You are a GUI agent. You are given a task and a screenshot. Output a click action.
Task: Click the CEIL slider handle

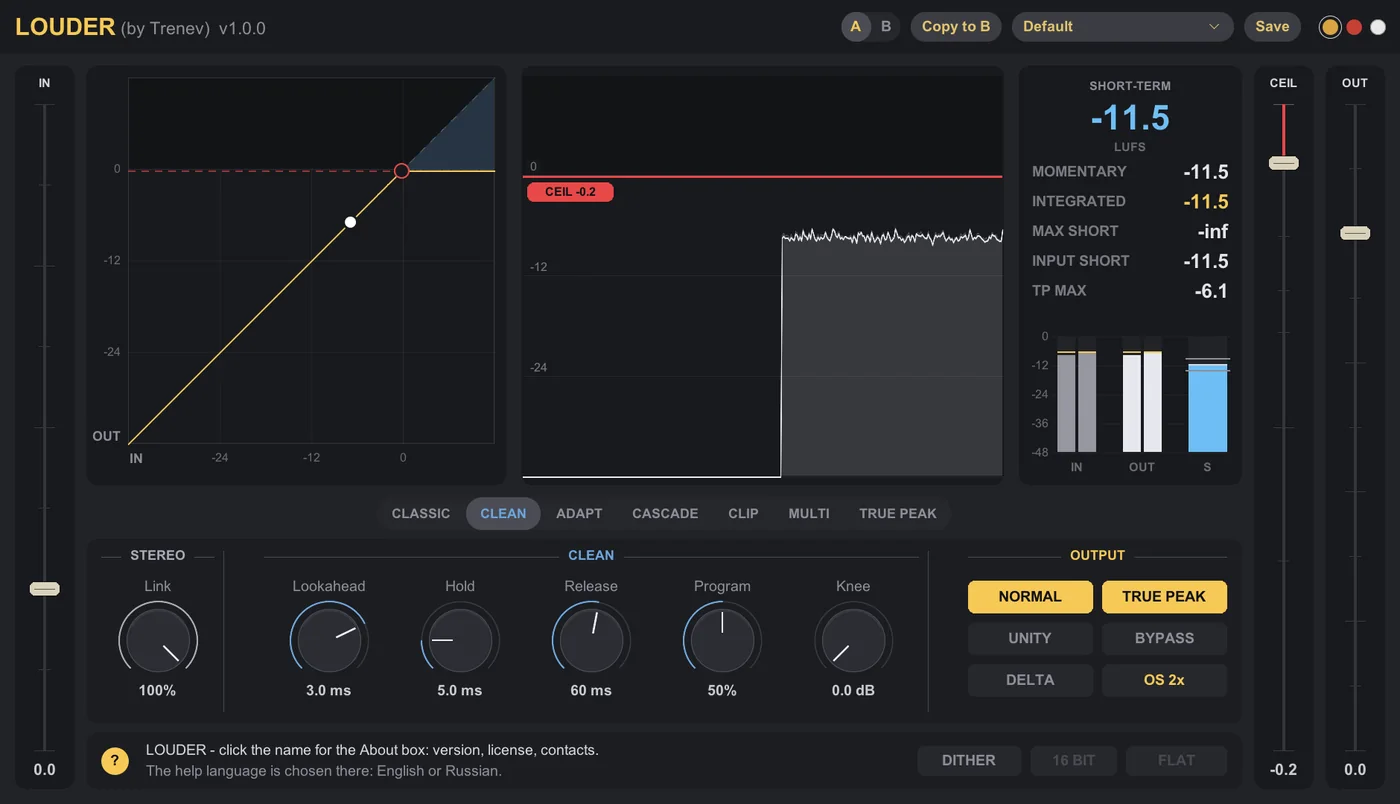[x=1283, y=163]
